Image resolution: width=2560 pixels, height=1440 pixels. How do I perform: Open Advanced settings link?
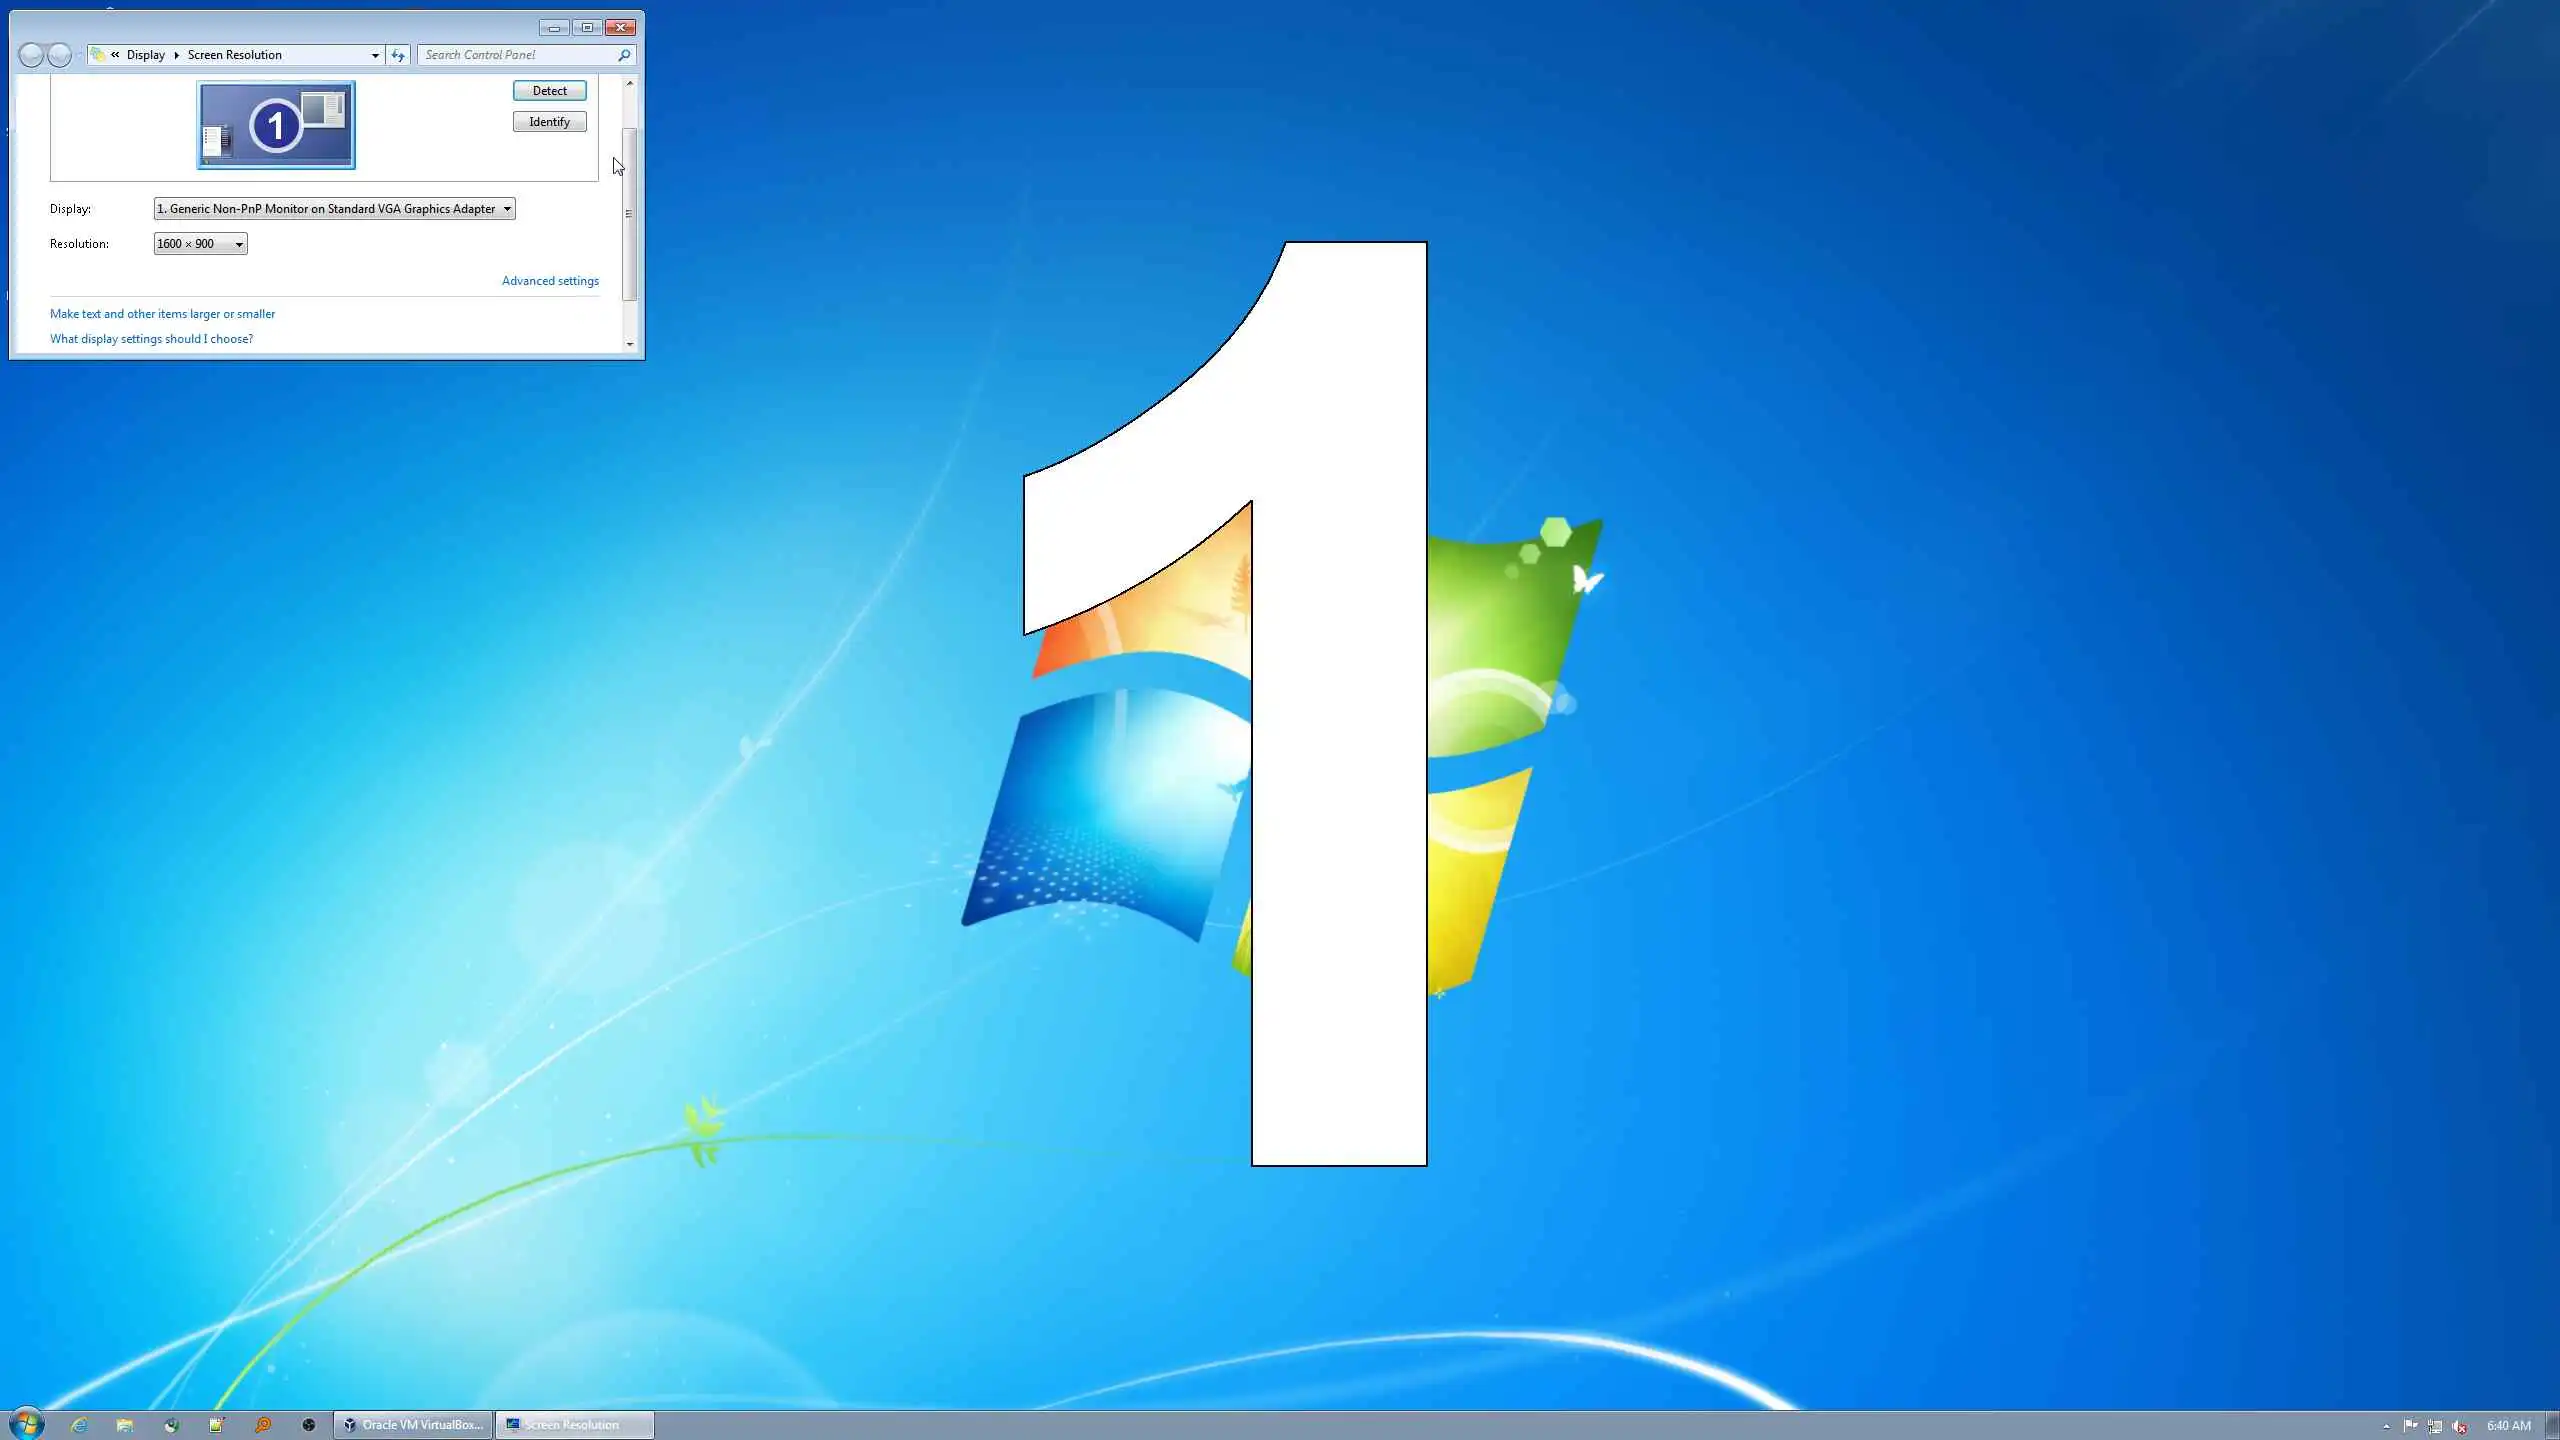[550, 281]
